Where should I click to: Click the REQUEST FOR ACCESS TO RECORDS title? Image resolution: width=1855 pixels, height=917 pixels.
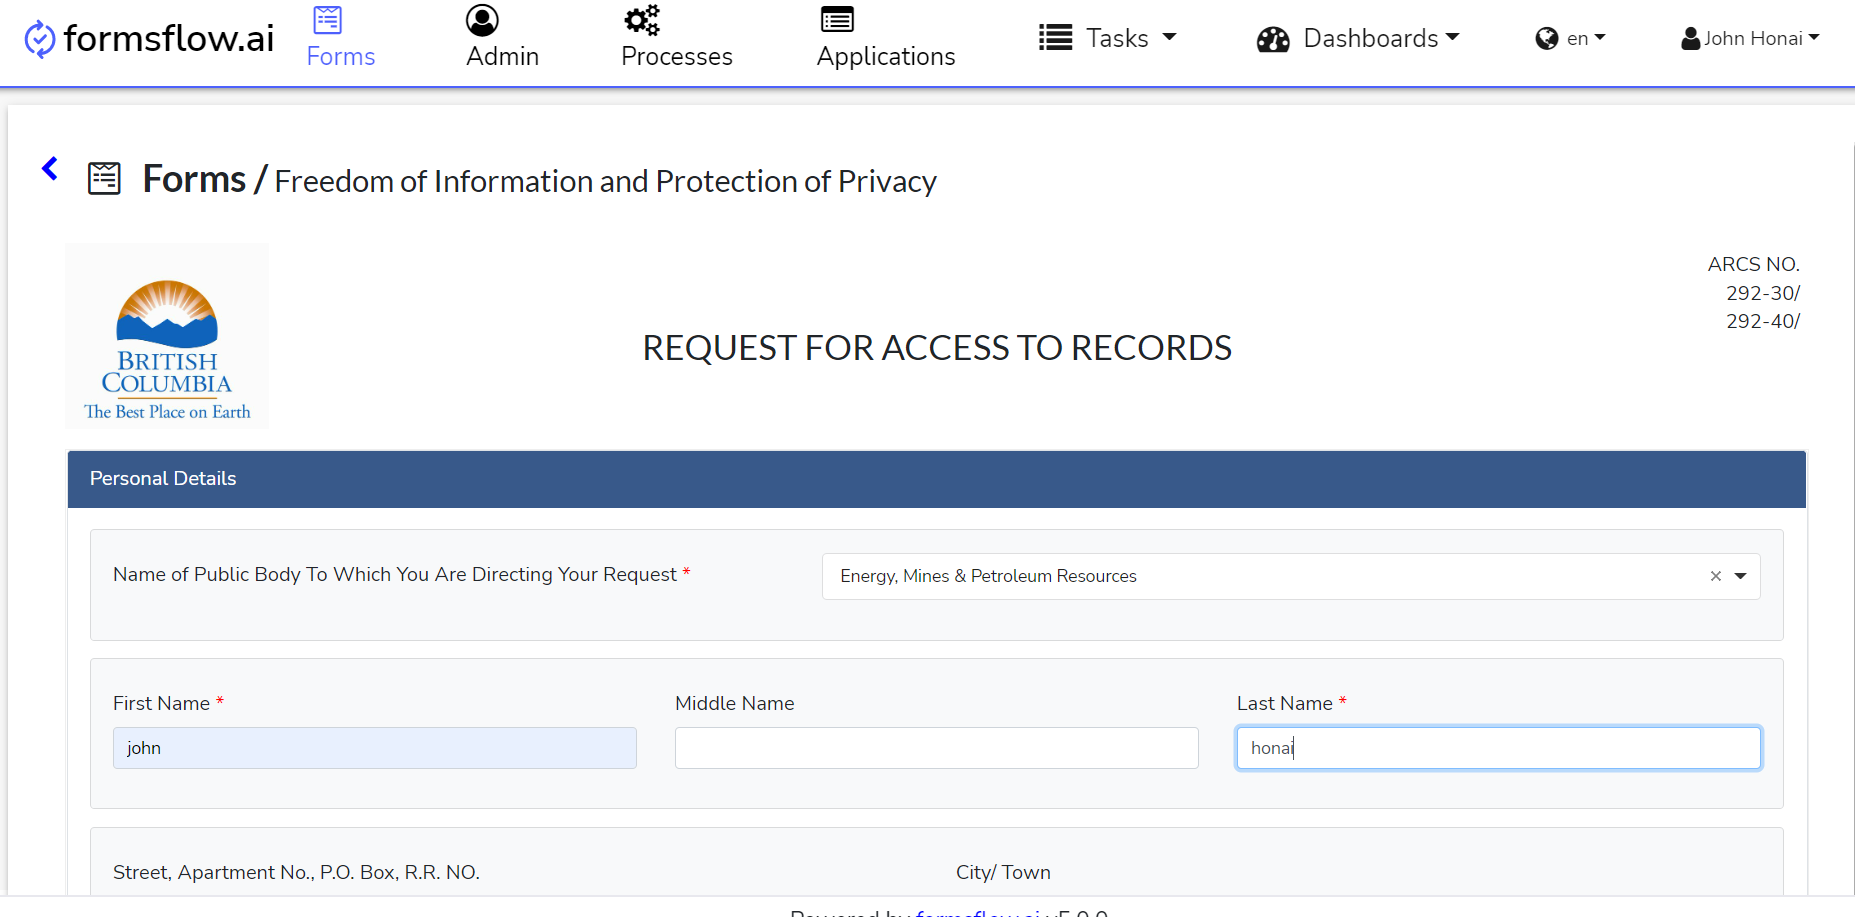click(937, 348)
